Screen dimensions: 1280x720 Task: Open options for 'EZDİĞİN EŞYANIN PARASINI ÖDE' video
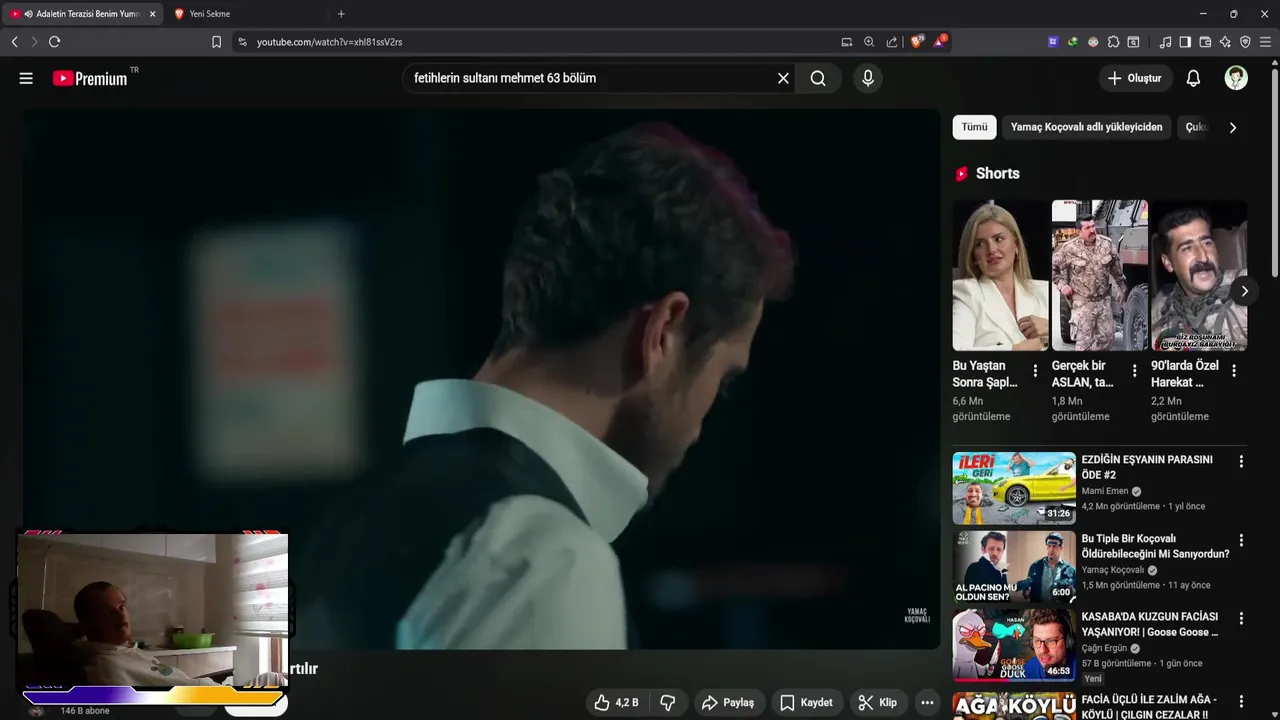point(1241,462)
